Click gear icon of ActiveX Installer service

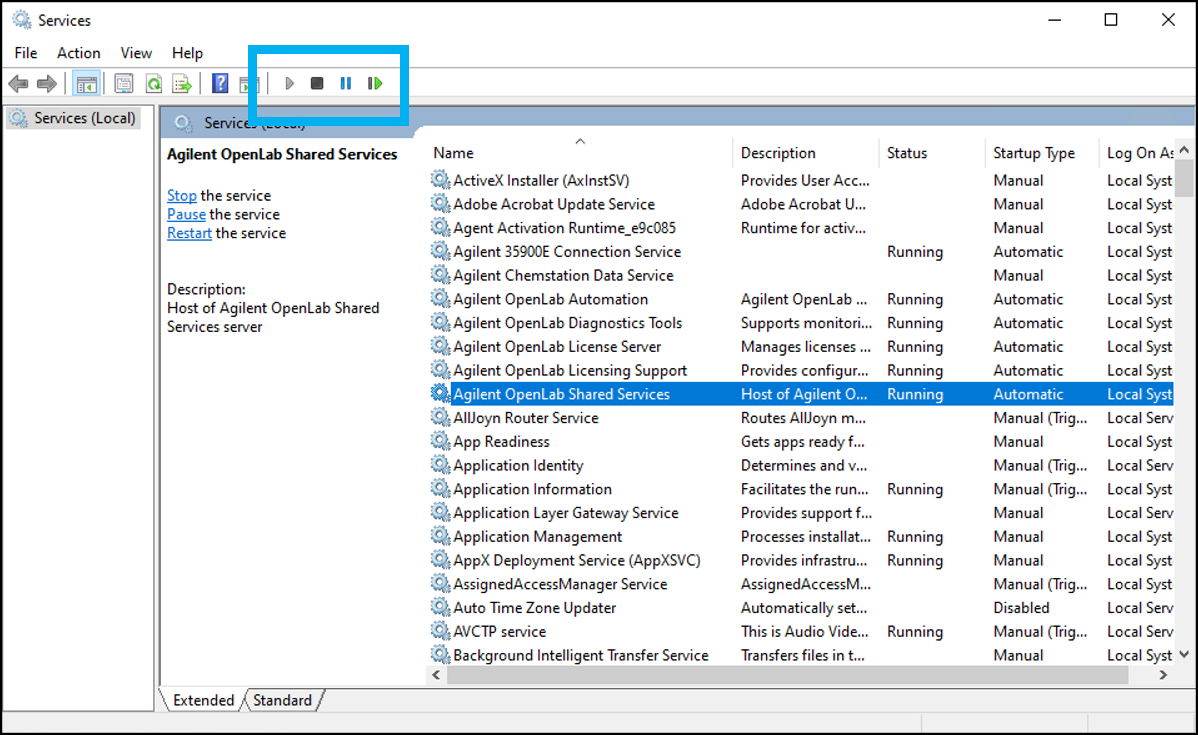tap(440, 180)
